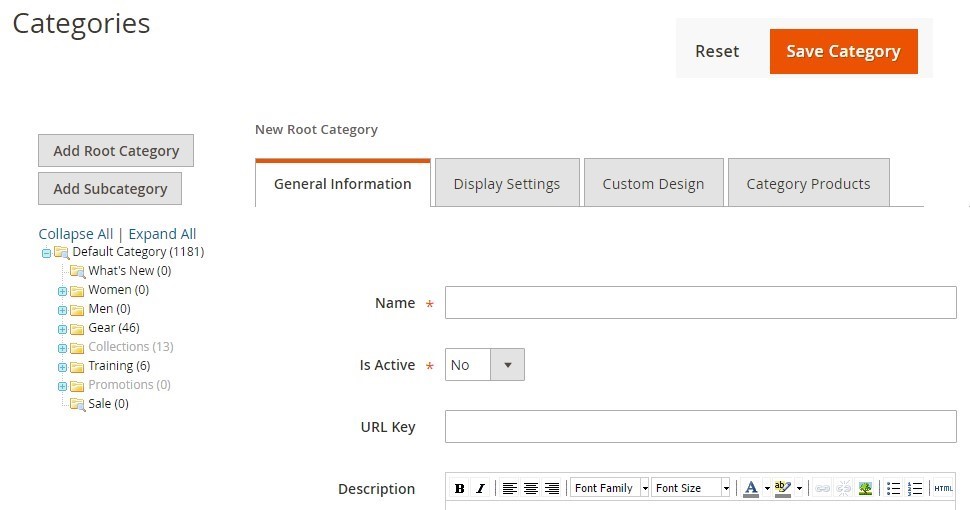The height and width of the screenshot is (510, 970).
Task: Switch to the Display Settings tab
Action: pyautogui.click(x=507, y=184)
